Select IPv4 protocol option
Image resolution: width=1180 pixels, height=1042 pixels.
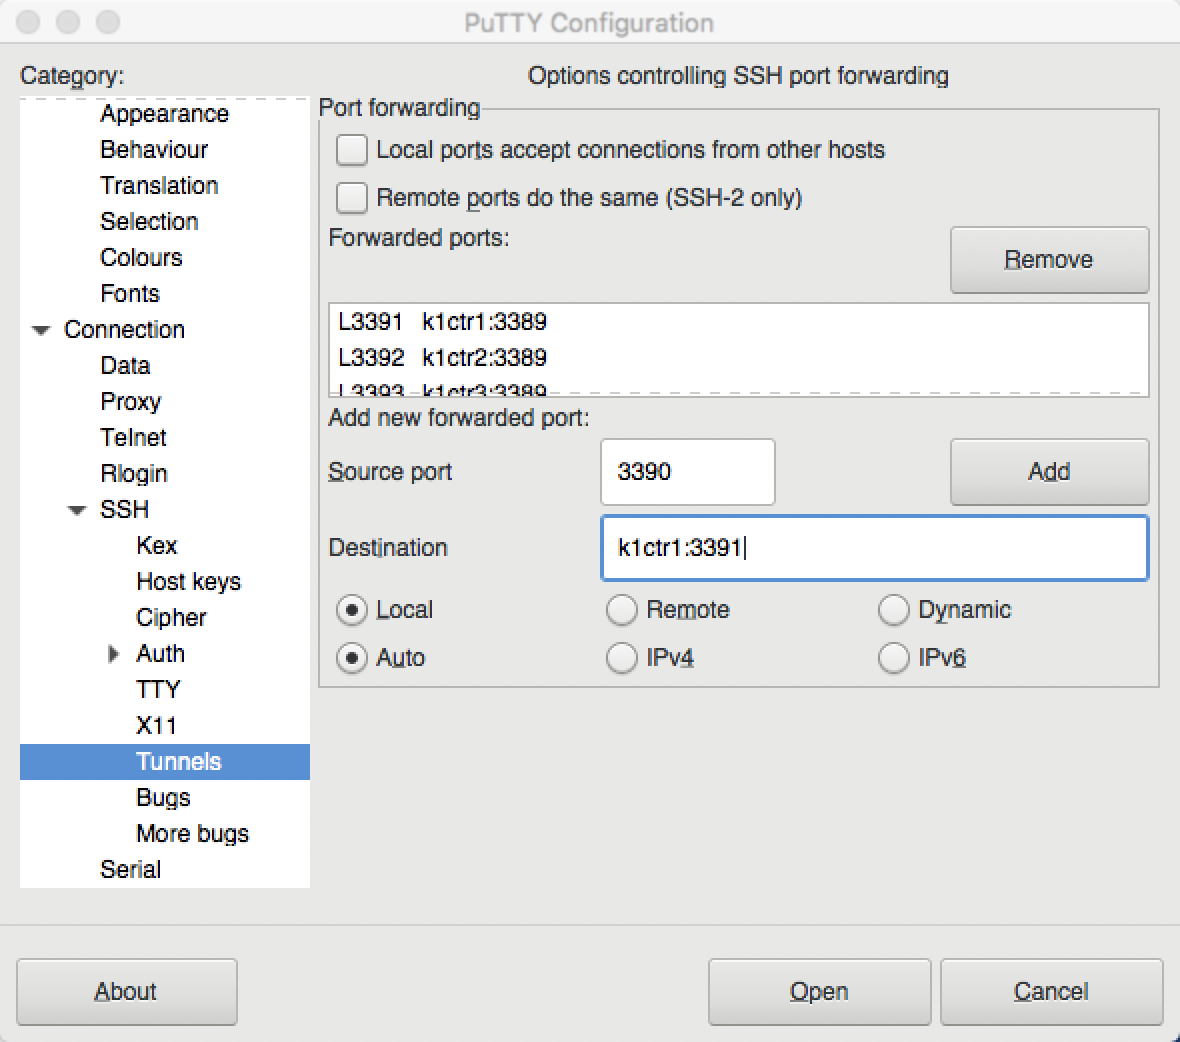tap(622, 658)
